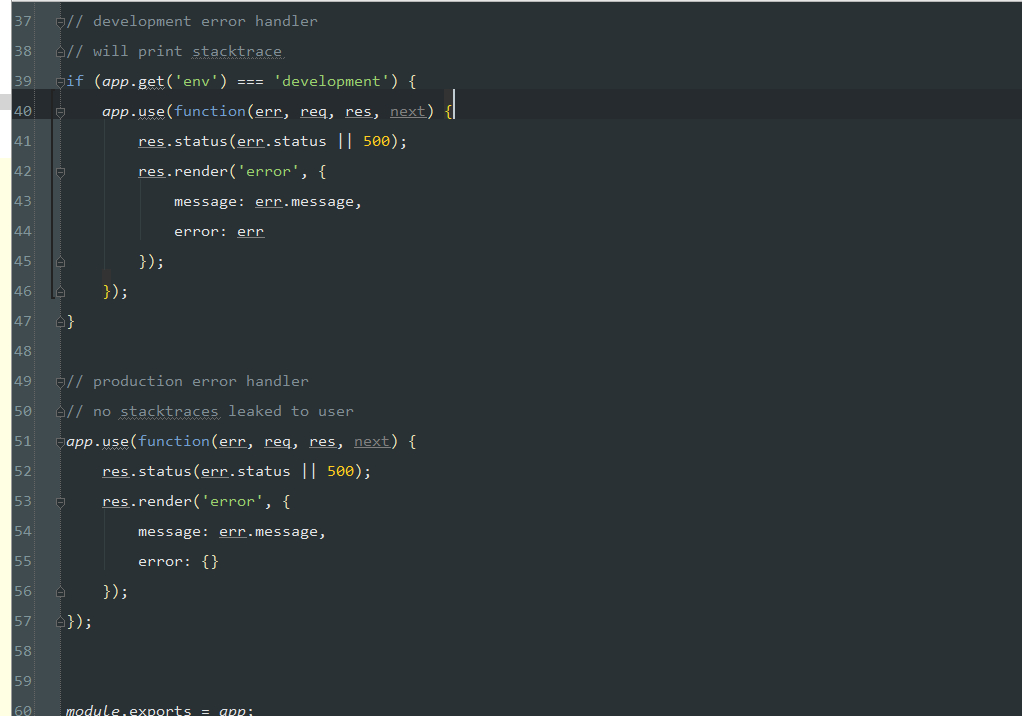The height and width of the screenshot is (716, 1022).
Task: Click the fold marker beside closing brace 47
Action: pos(58,321)
